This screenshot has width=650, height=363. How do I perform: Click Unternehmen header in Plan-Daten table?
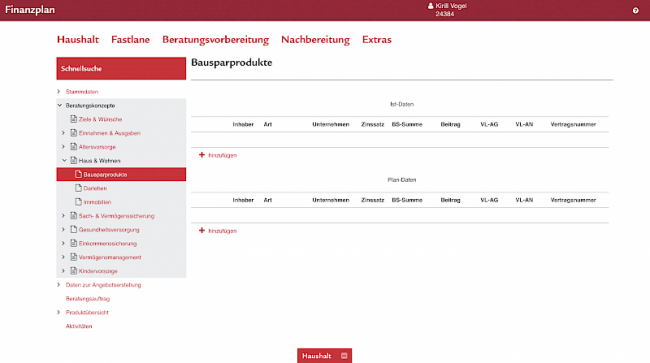330,200
